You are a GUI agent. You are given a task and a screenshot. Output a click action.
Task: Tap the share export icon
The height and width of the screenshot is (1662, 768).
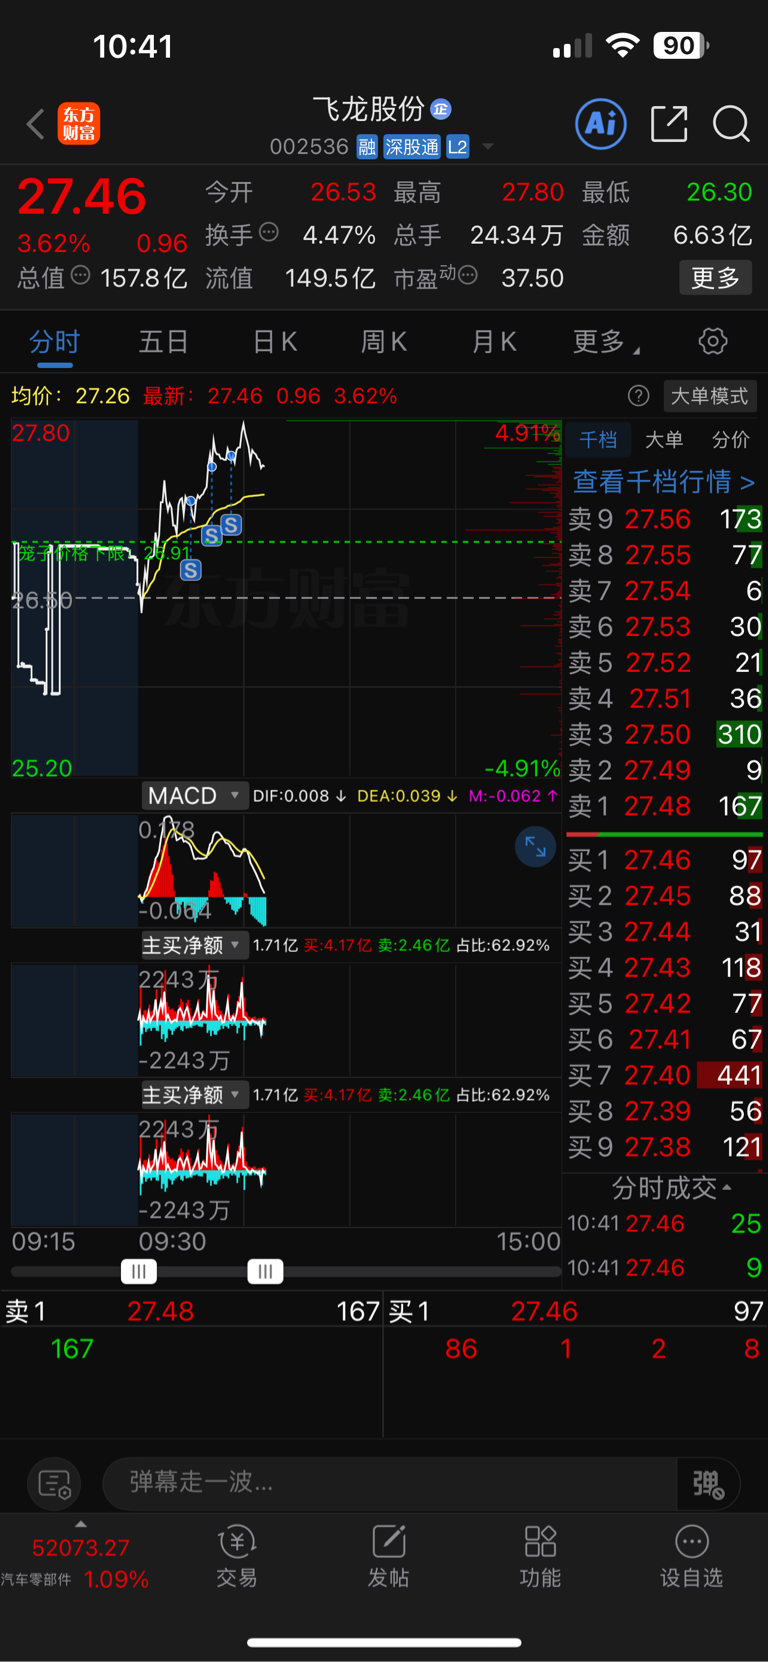tap(669, 124)
